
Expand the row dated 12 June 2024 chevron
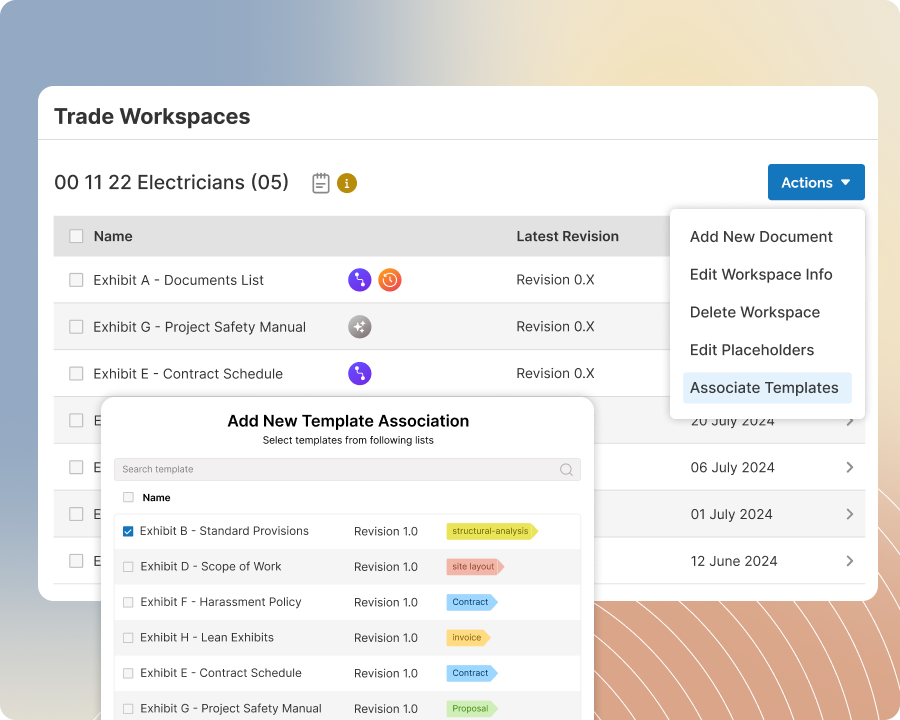(850, 561)
